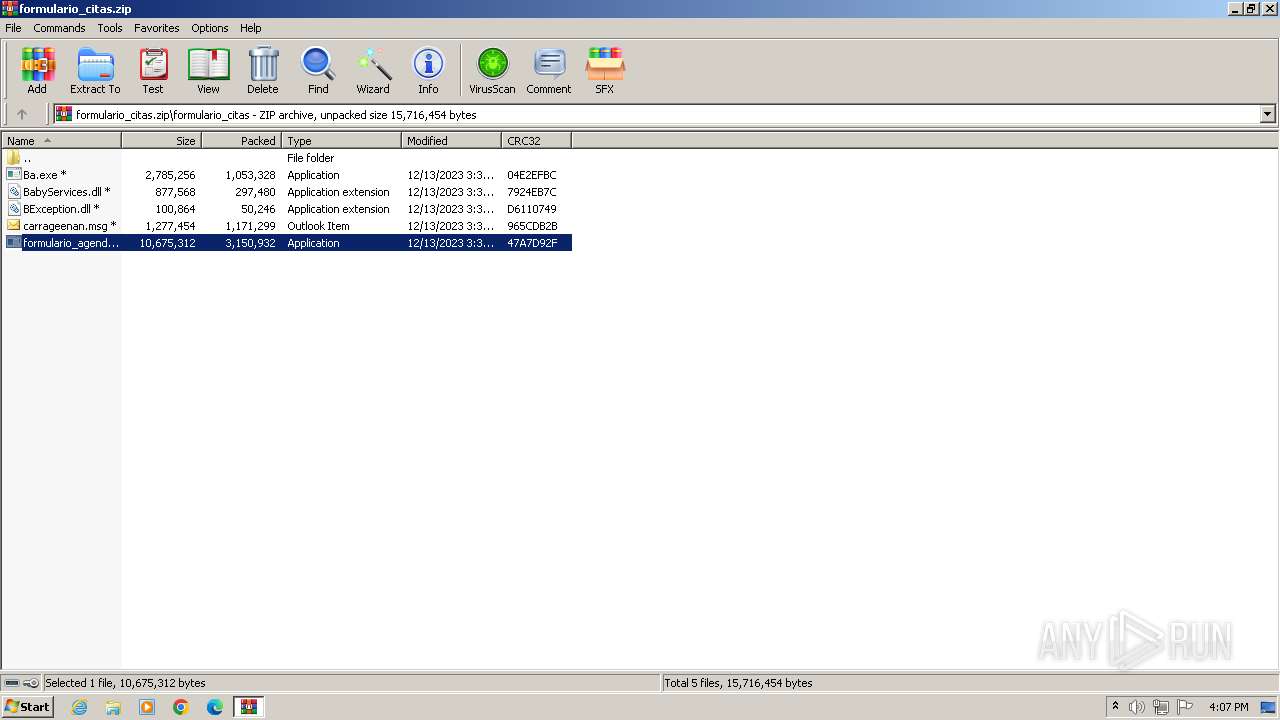
Task: Select BException.dll file
Action: [x=287, y=209]
